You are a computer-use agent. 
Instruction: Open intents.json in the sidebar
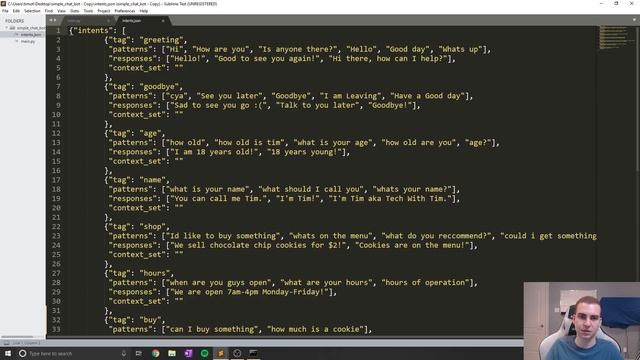[31, 35]
